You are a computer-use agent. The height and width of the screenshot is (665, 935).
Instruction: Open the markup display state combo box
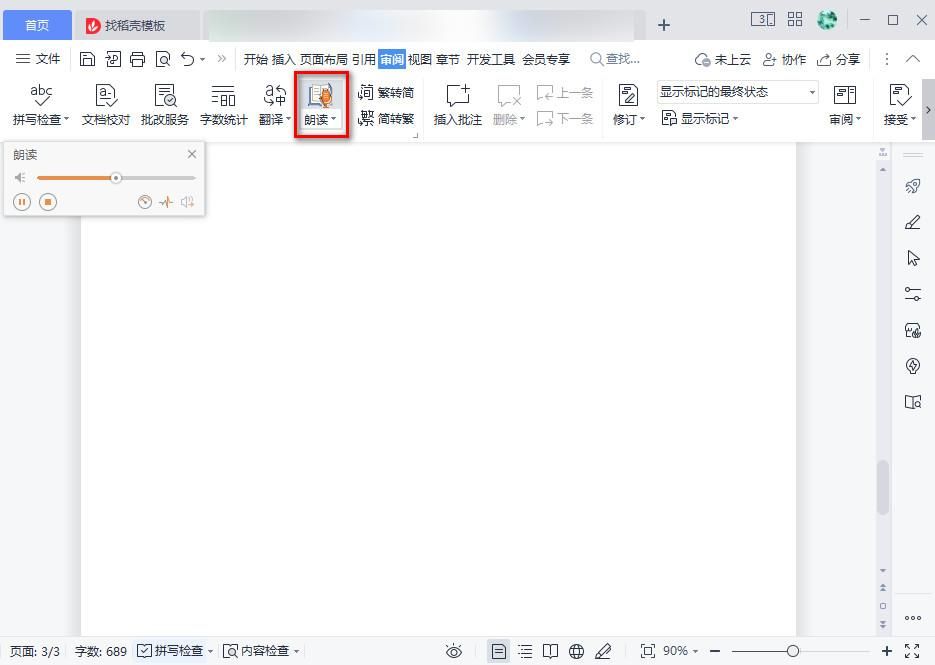737,92
